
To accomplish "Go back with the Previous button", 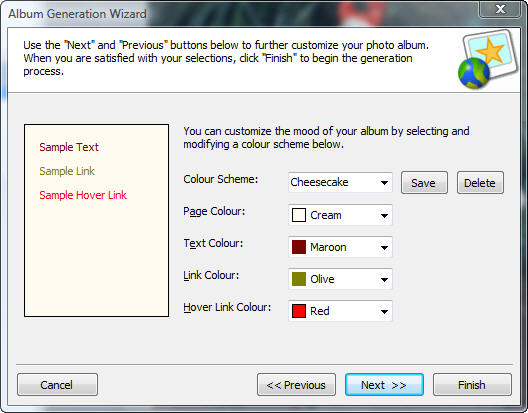I will (296, 384).
